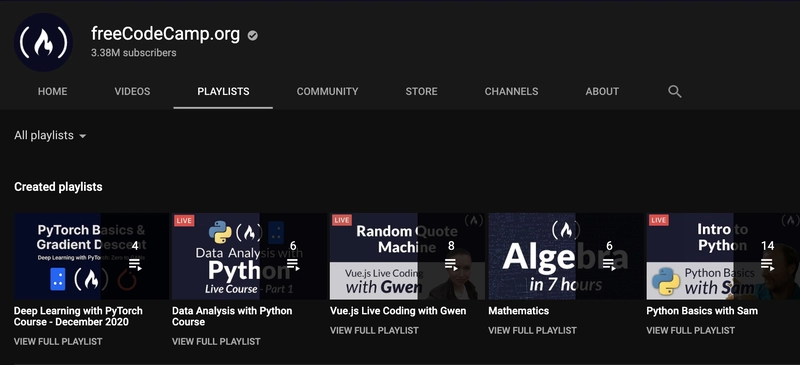Screen dimensions: 800x365
Task: Click playlist queue icon on Data Analysis thumbnail
Action: coord(293,264)
